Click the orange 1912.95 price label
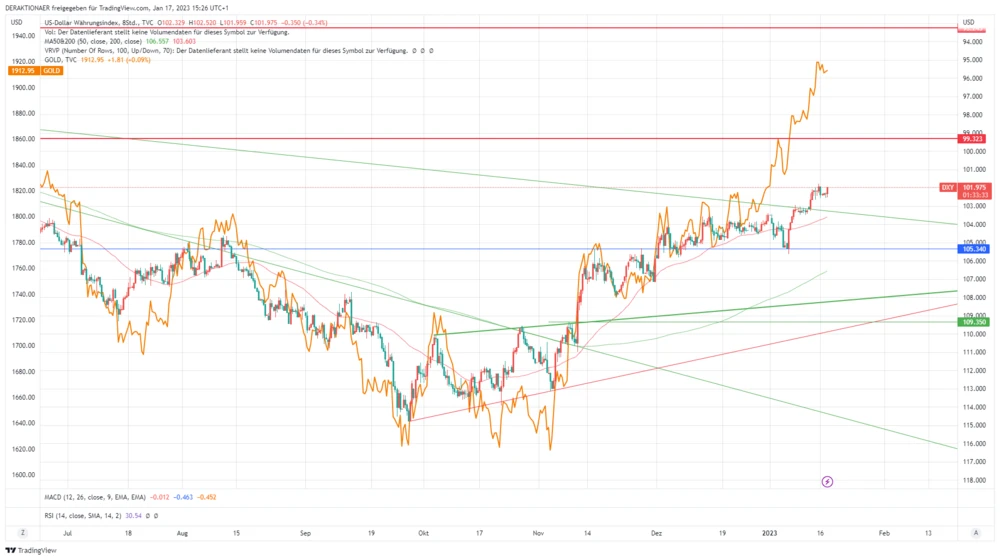1000x560 pixels. (x=23, y=71)
